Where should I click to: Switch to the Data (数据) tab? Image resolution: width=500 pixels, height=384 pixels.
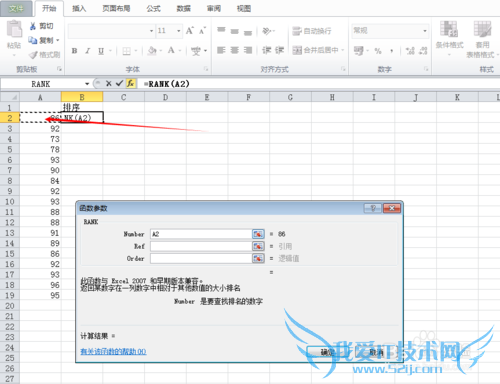point(183,8)
